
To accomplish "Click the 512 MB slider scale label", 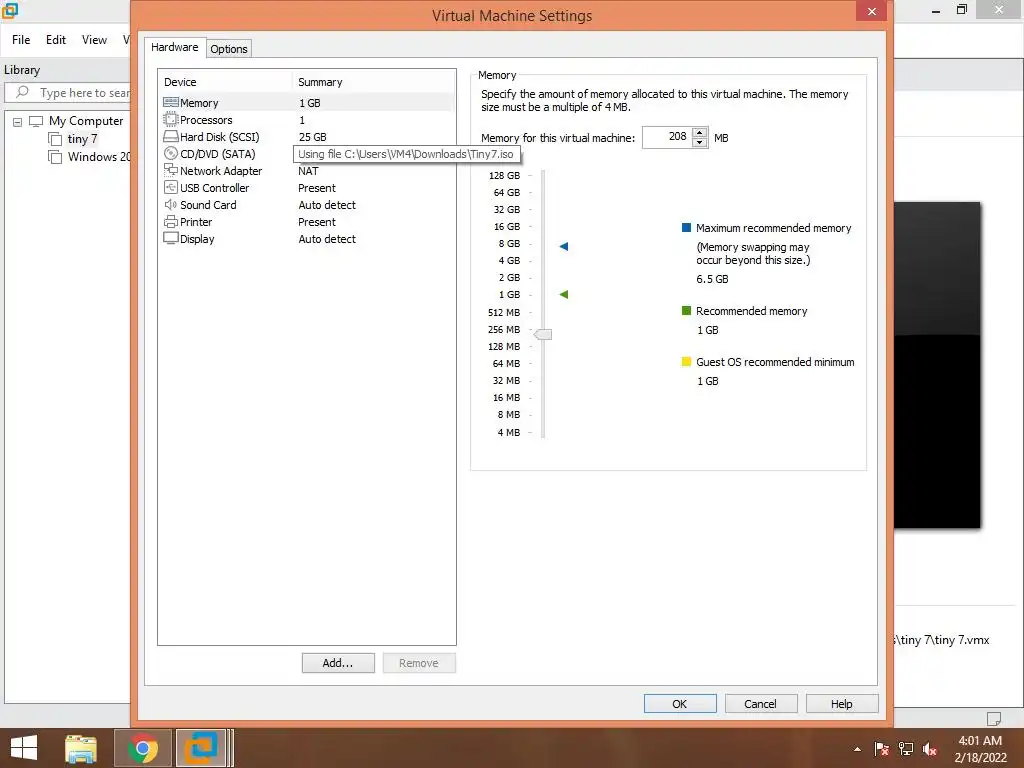I will coord(504,312).
